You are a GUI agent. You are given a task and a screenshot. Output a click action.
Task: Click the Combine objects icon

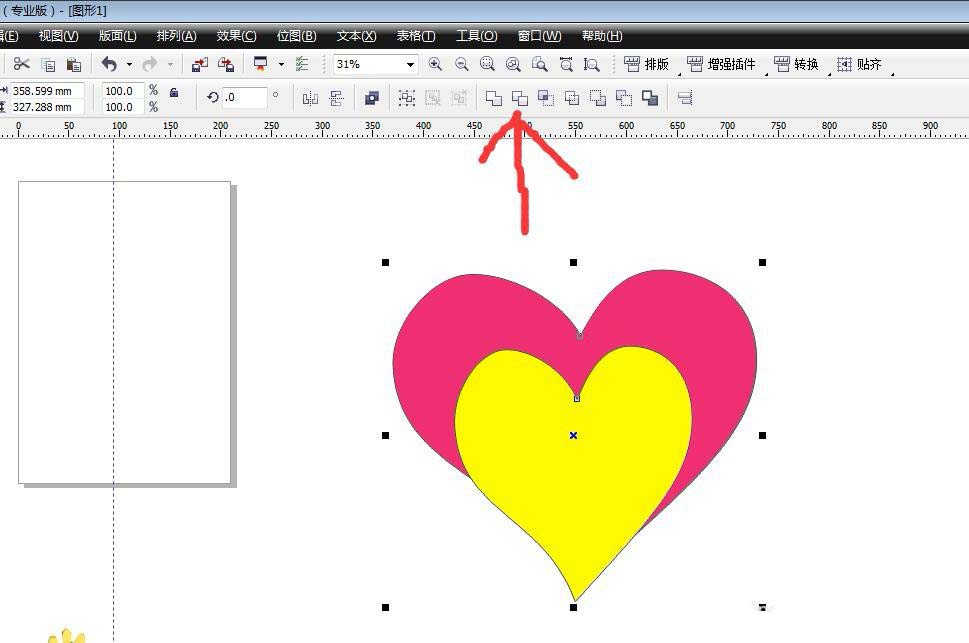coord(371,98)
